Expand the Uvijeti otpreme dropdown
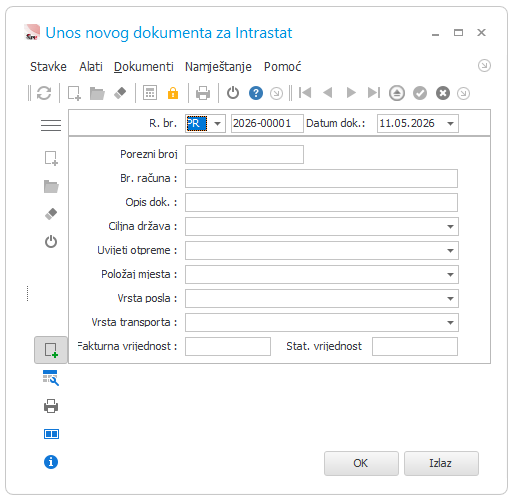The width and height of the screenshot is (511, 497). tap(450, 251)
